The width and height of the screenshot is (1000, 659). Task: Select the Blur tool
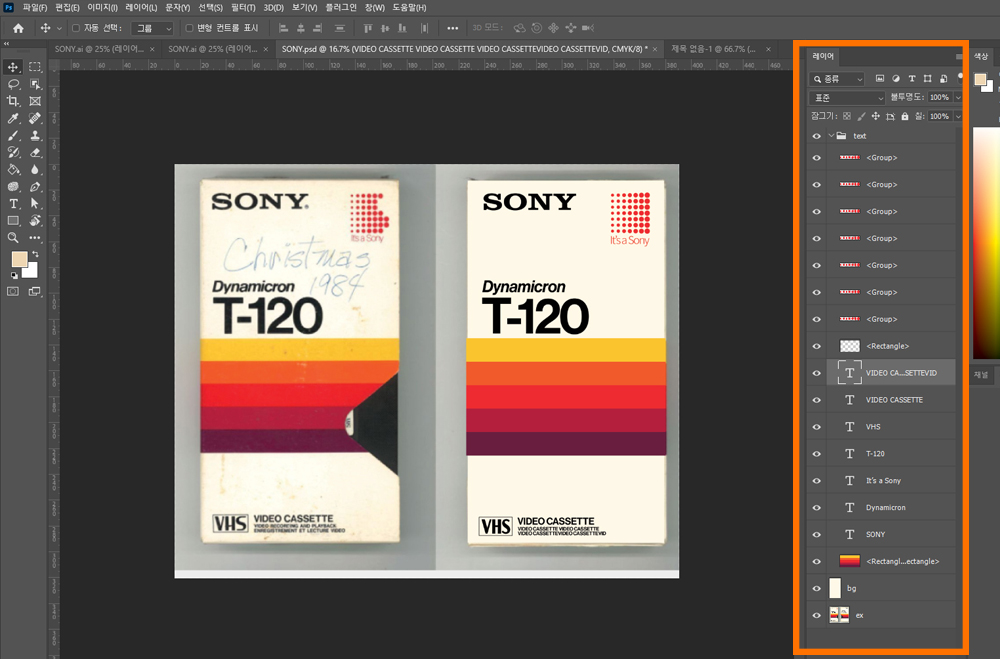point(35,170)
